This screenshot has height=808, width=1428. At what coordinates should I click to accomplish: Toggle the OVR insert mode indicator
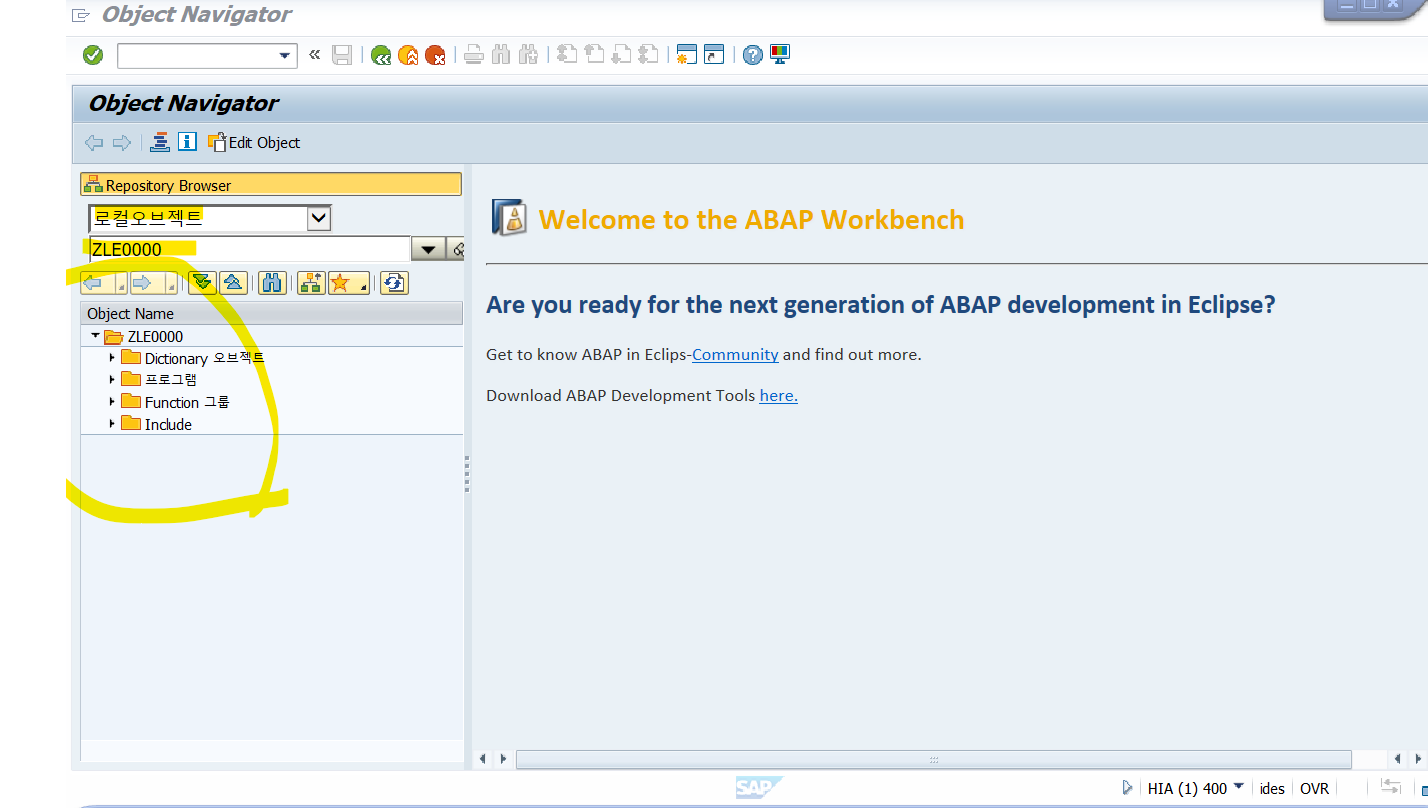[x=1314, y=788]
